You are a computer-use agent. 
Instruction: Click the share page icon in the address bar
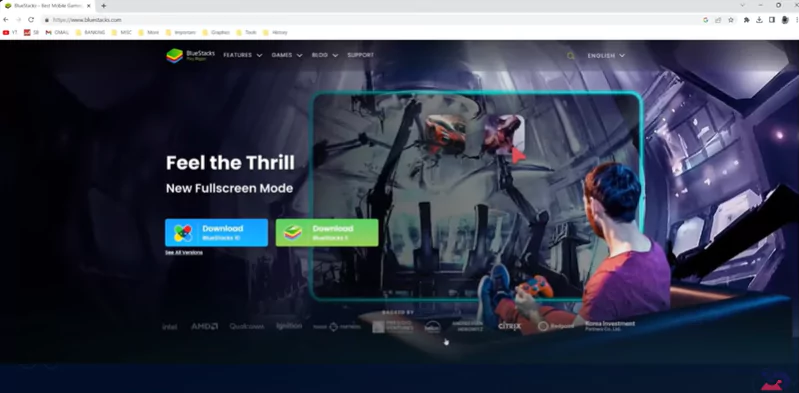pos(718,20)
